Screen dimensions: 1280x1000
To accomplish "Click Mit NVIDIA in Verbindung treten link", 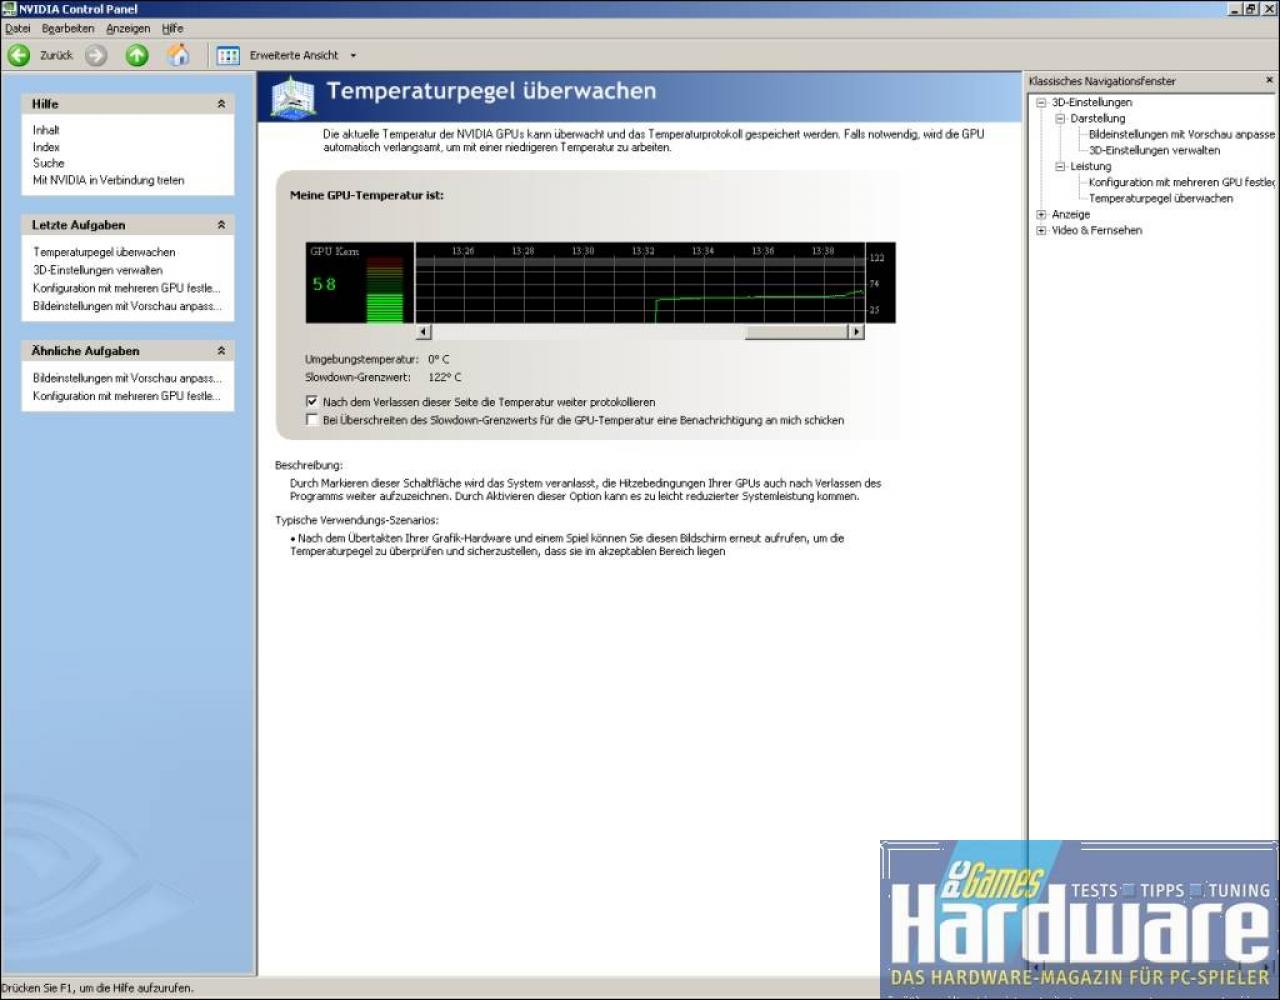I will [109, 180].
